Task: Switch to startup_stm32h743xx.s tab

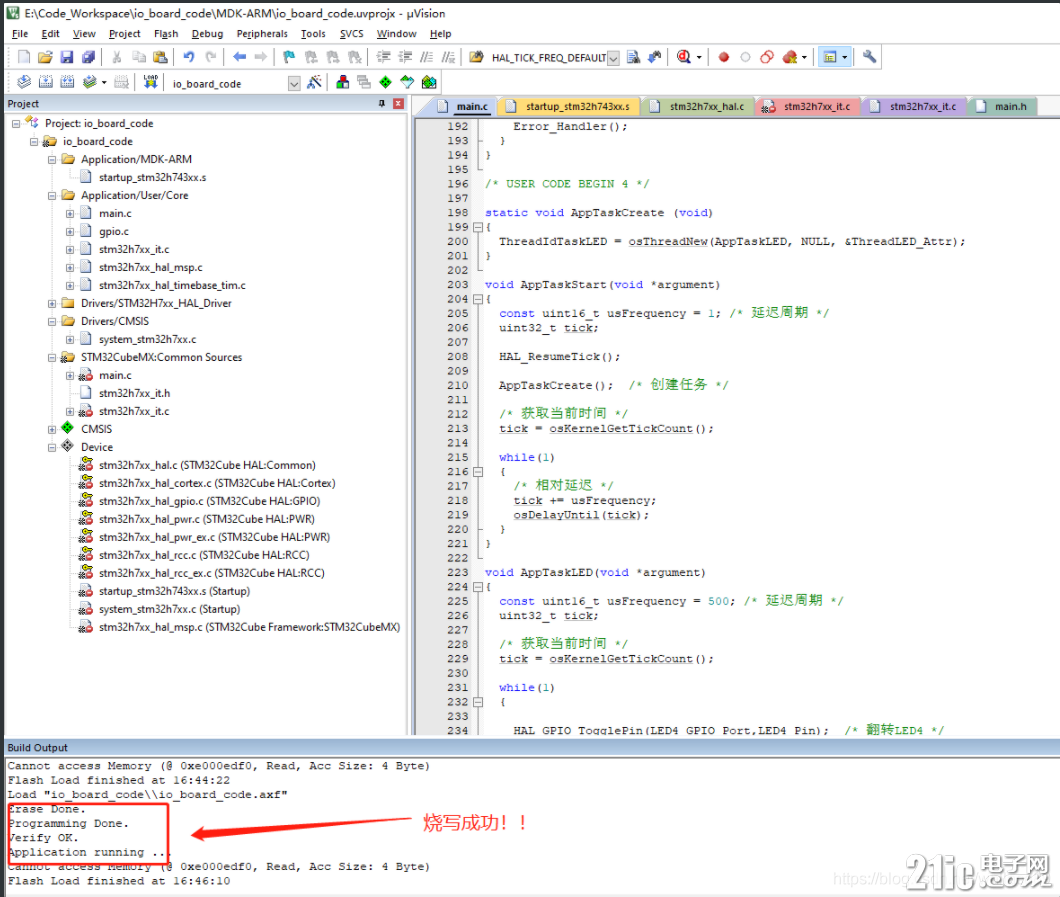Action: pyautogui.click(x=569, y=107)
